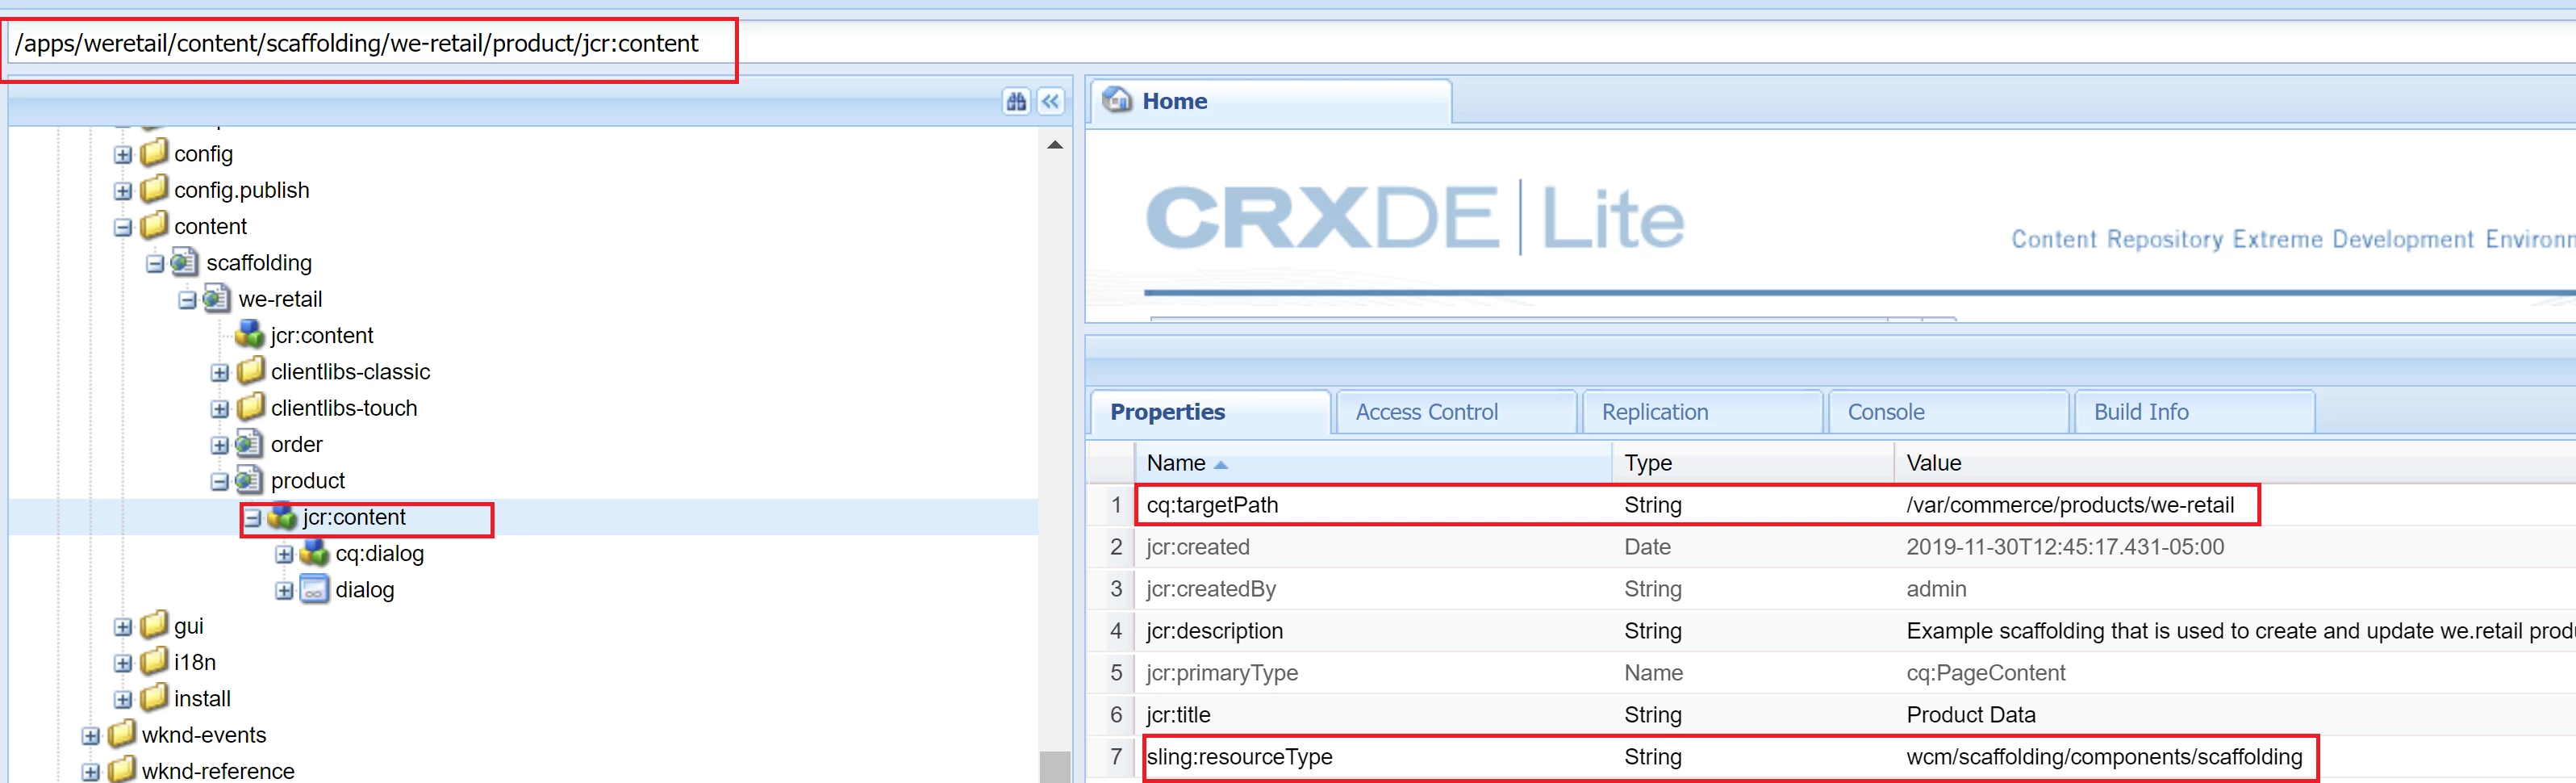The height and width of the screenshot is (783, 2576).
Task: Select the jcr:created property row
Action: (x=1830, y=547)
